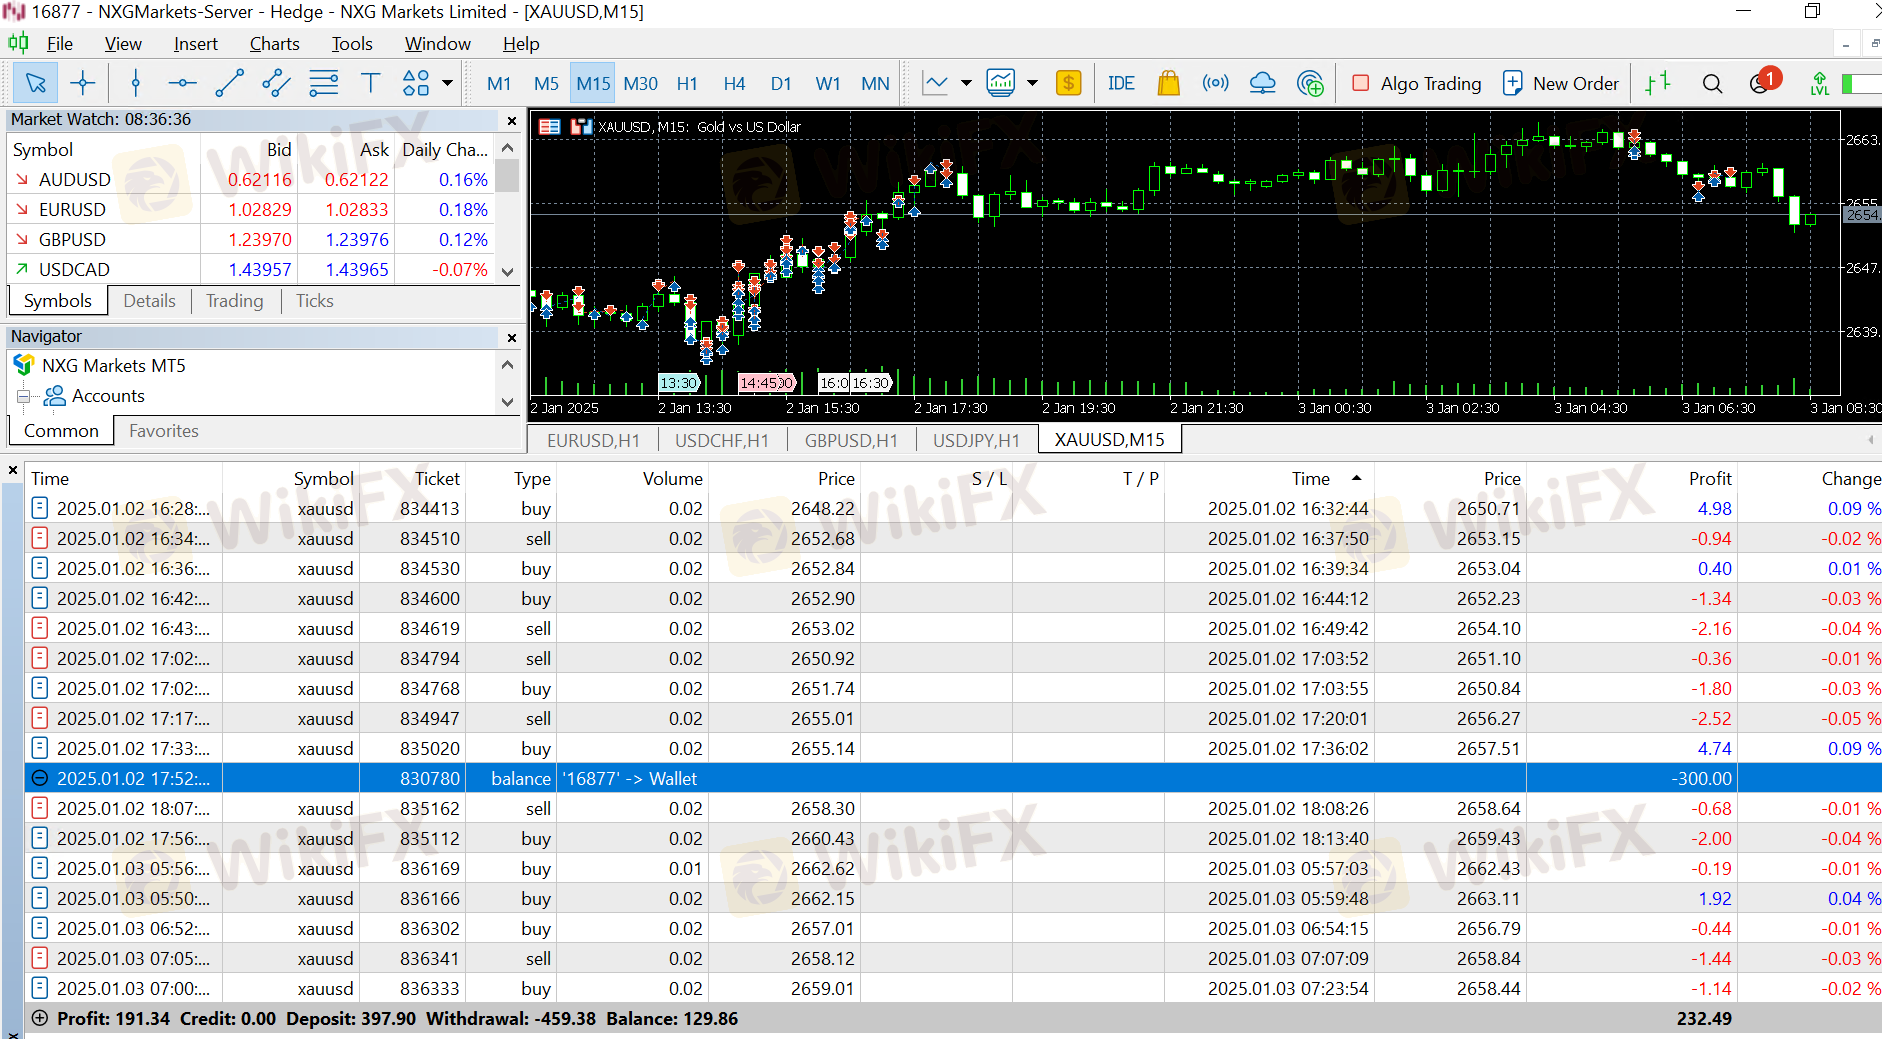Switch timeframe to D1
The width and height of the screenshot is (1882, 1039).
[x=781, y=83]
